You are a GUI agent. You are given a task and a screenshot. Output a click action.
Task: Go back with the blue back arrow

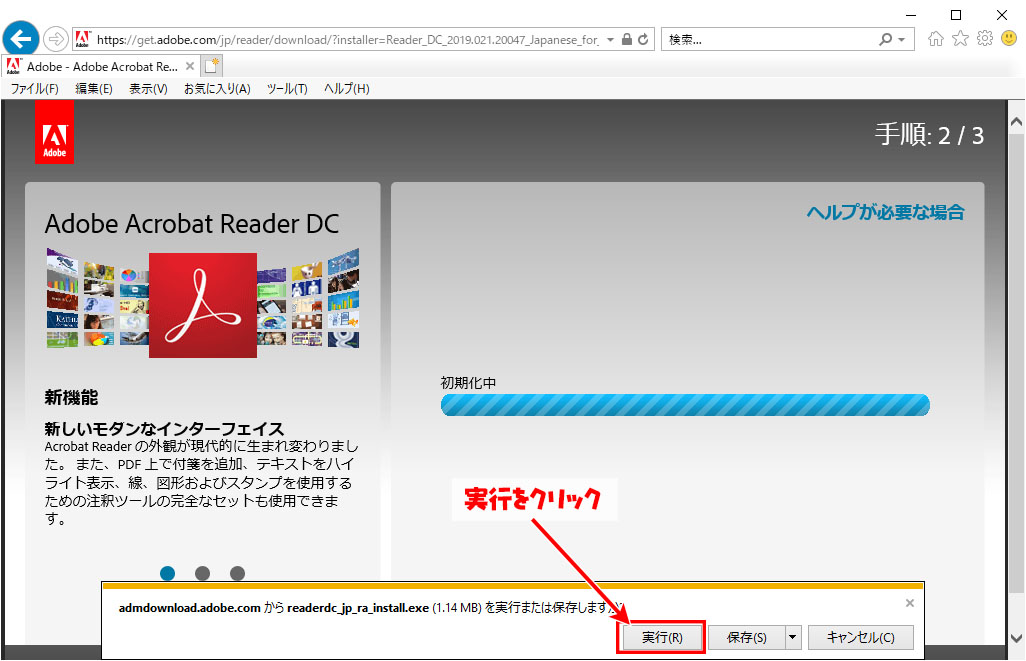point(21,39)
